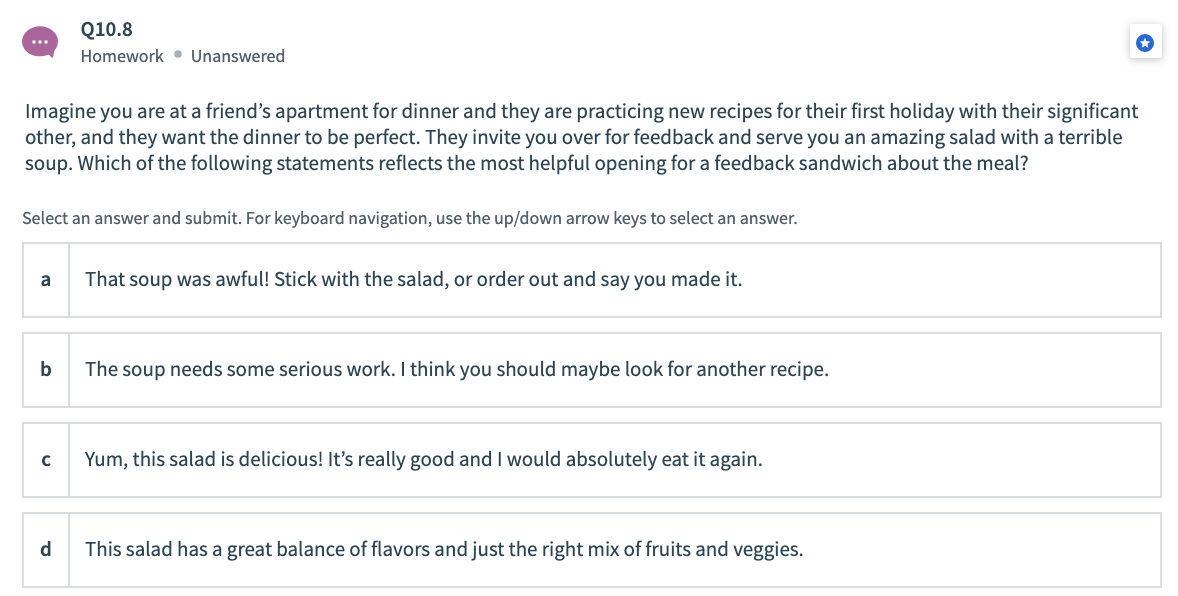Click the Unanswered status text

[238, 56]
